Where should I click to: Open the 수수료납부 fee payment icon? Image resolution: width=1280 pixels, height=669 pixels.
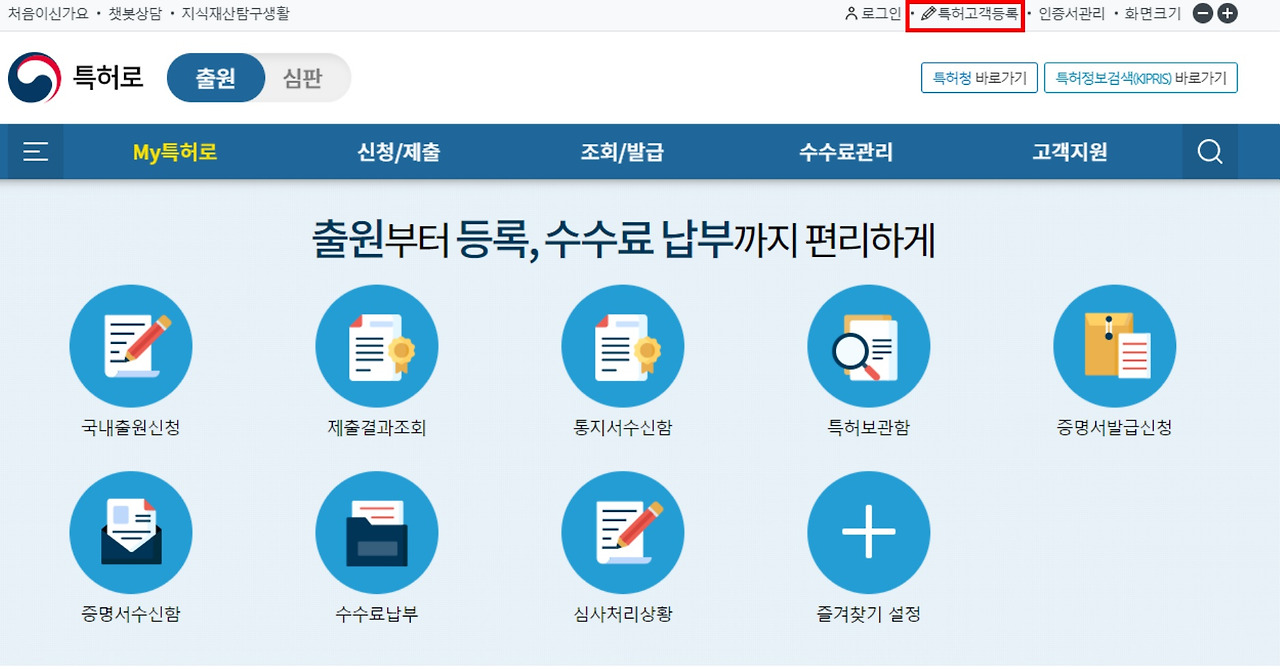pyautogui.click(x=377, y=532)
